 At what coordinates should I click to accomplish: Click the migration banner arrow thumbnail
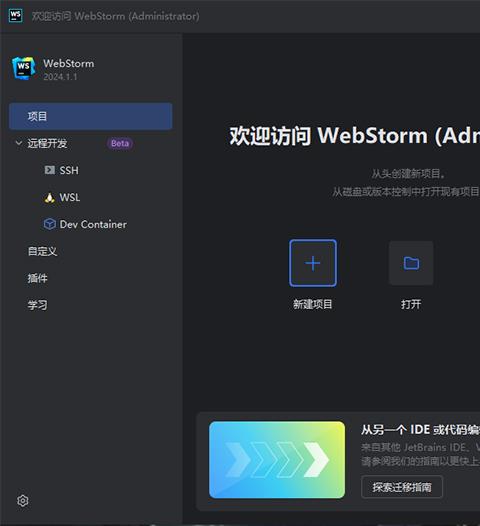[277, 460]
